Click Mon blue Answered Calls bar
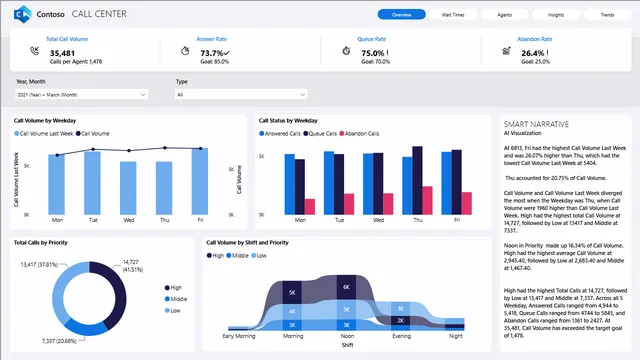This screenshot has height=360, width=640. pyautogui.click(x=290, y=184)
